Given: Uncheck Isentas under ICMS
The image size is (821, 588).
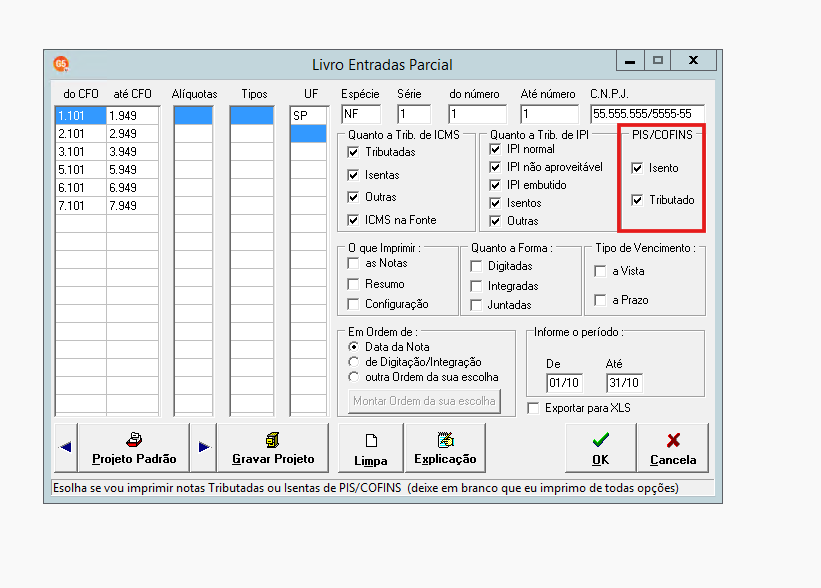Looking at the screenshot, I should (353, 175).
